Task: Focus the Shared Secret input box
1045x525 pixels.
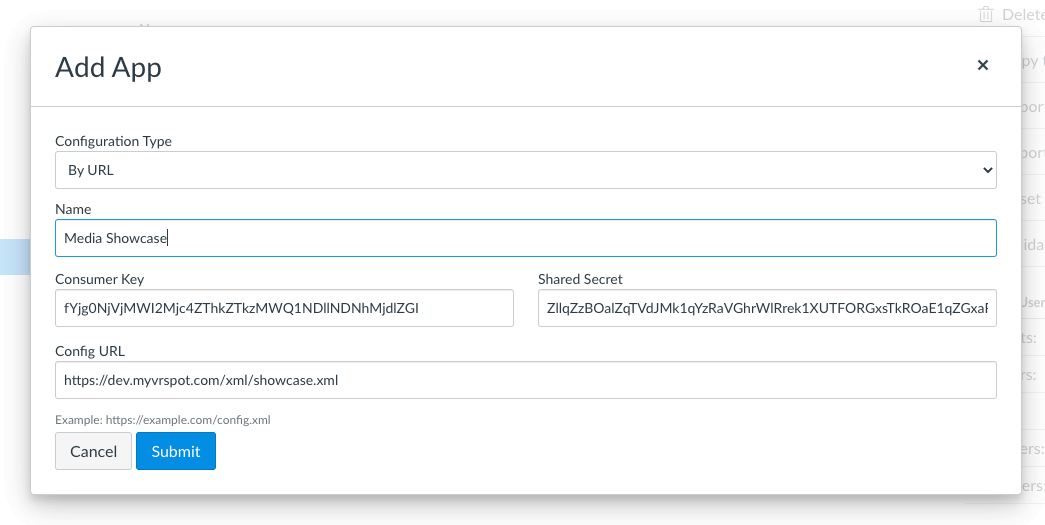Action: click(766, 308)
